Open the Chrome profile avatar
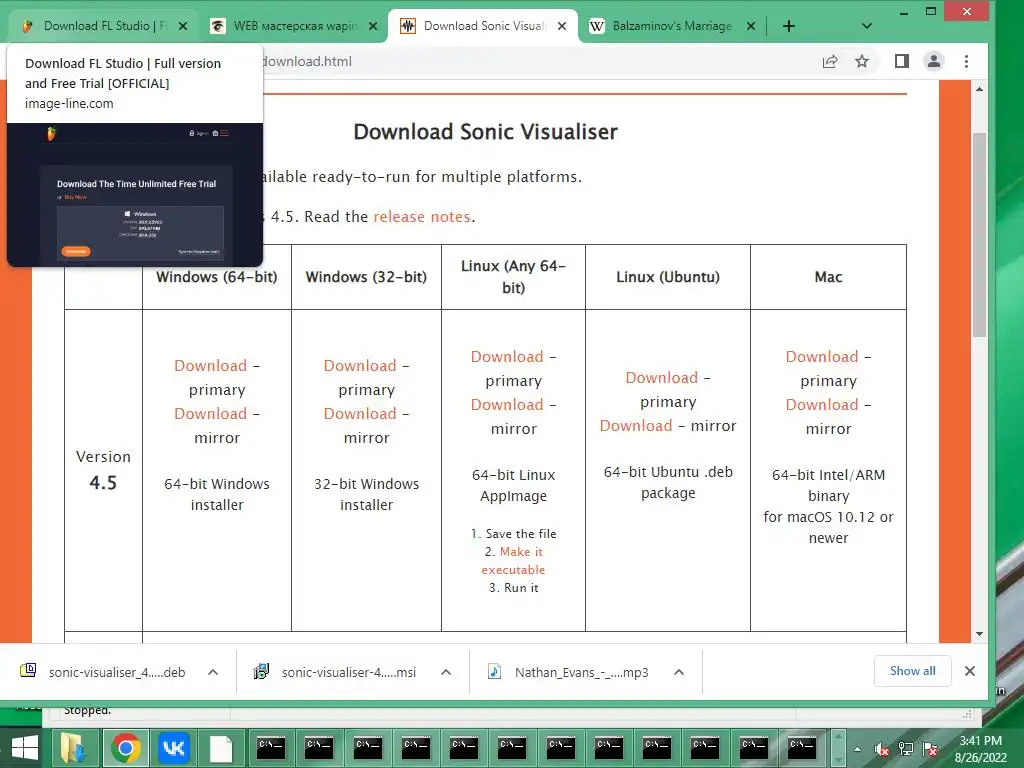Image resolution: width=1024 pixels, height=768 pixels. tap(934, 61)
